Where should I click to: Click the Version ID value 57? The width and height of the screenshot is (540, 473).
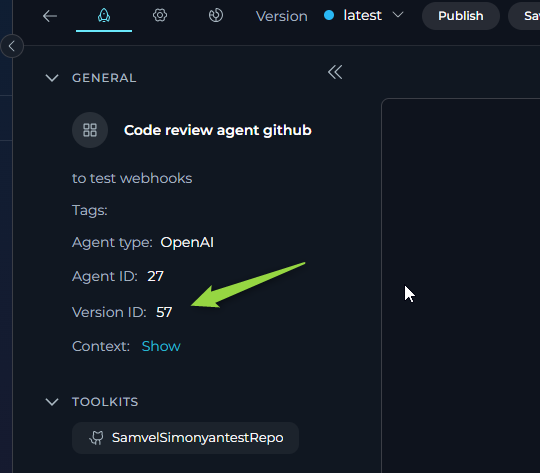pyautogui.click(x=164, y=312)
